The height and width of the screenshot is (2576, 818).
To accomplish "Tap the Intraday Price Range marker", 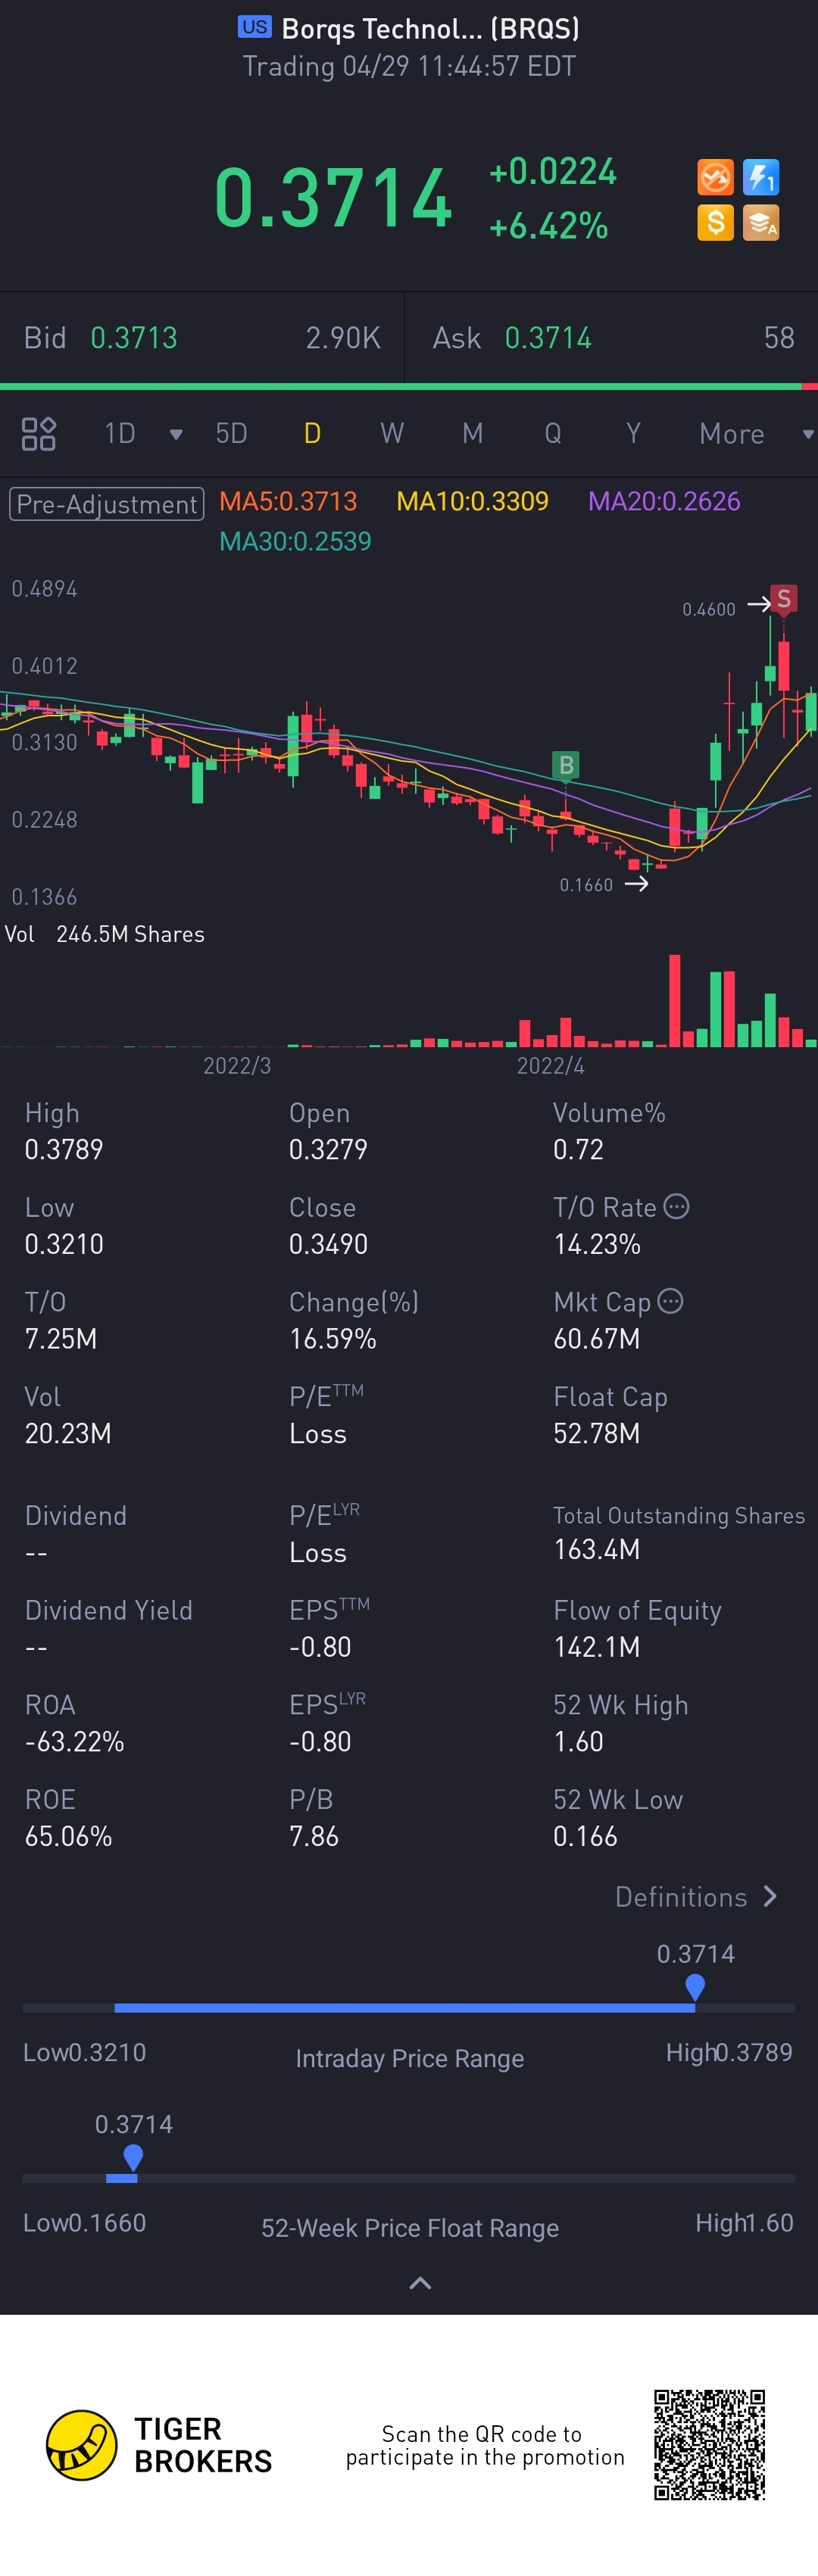I will click(695, 1987).
